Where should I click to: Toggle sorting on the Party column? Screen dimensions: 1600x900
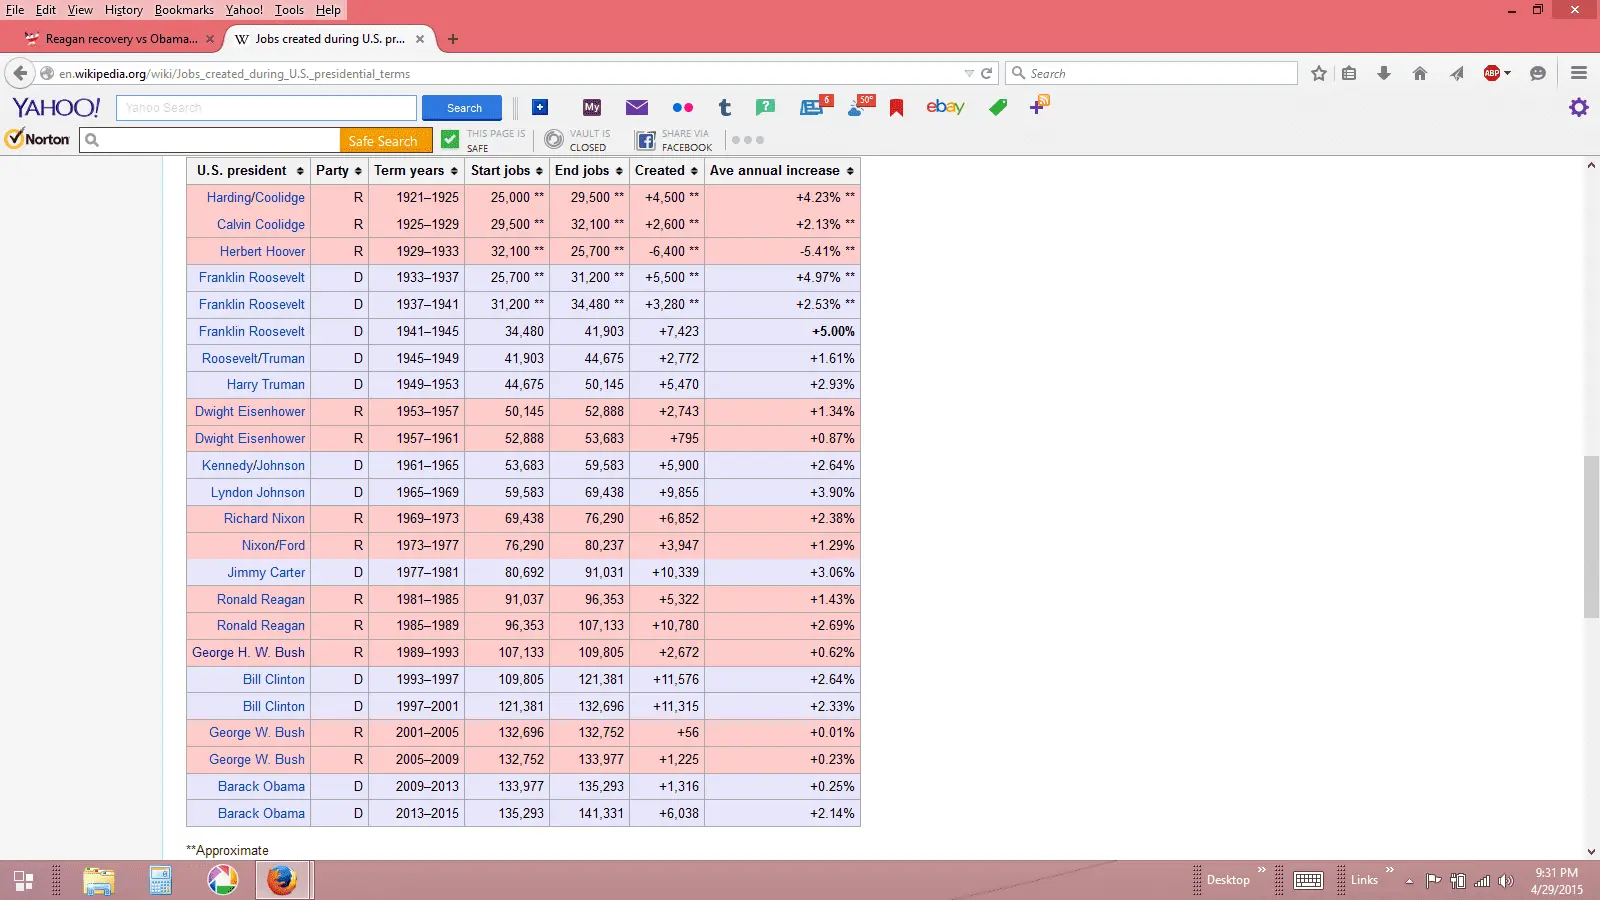click(x=338, y=170)
